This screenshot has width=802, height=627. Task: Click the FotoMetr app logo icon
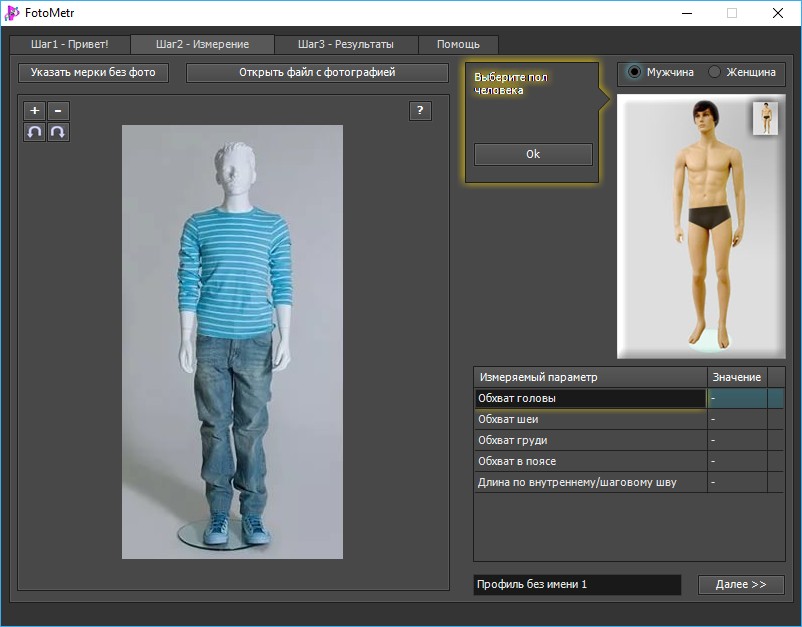pyautogui.click(x=11, y=13)
